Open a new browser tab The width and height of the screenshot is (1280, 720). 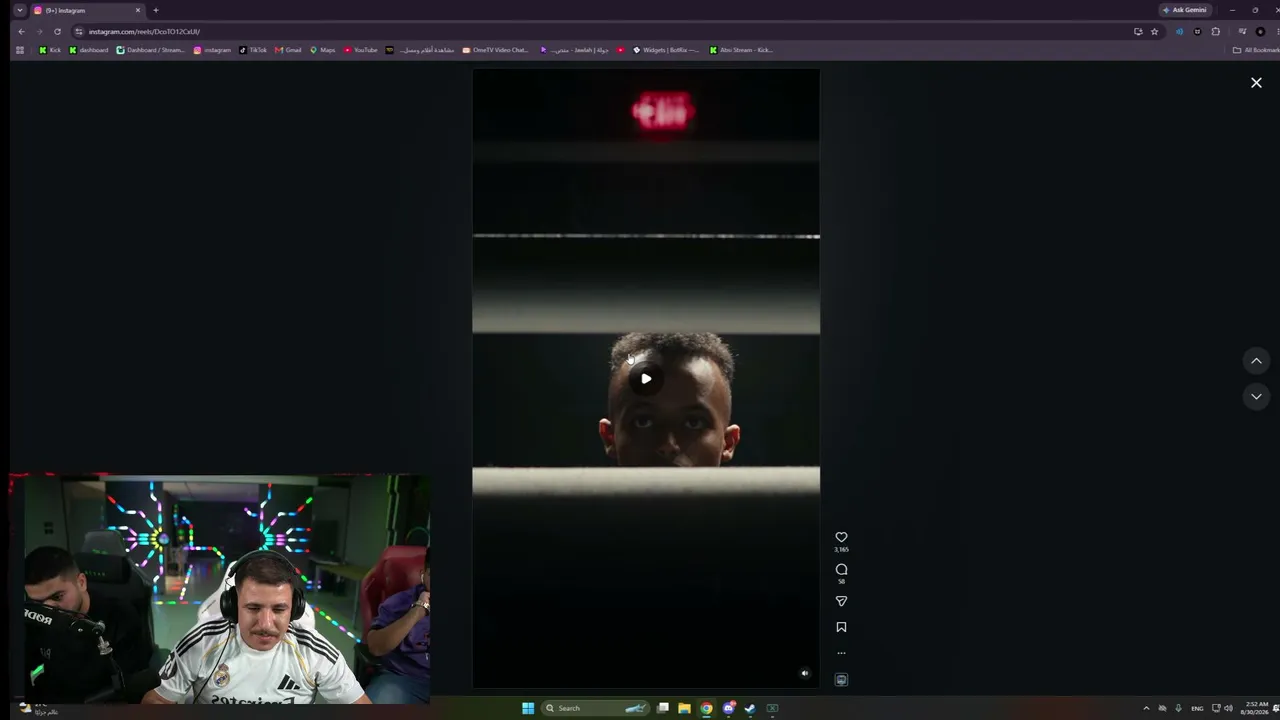[156, 10]
